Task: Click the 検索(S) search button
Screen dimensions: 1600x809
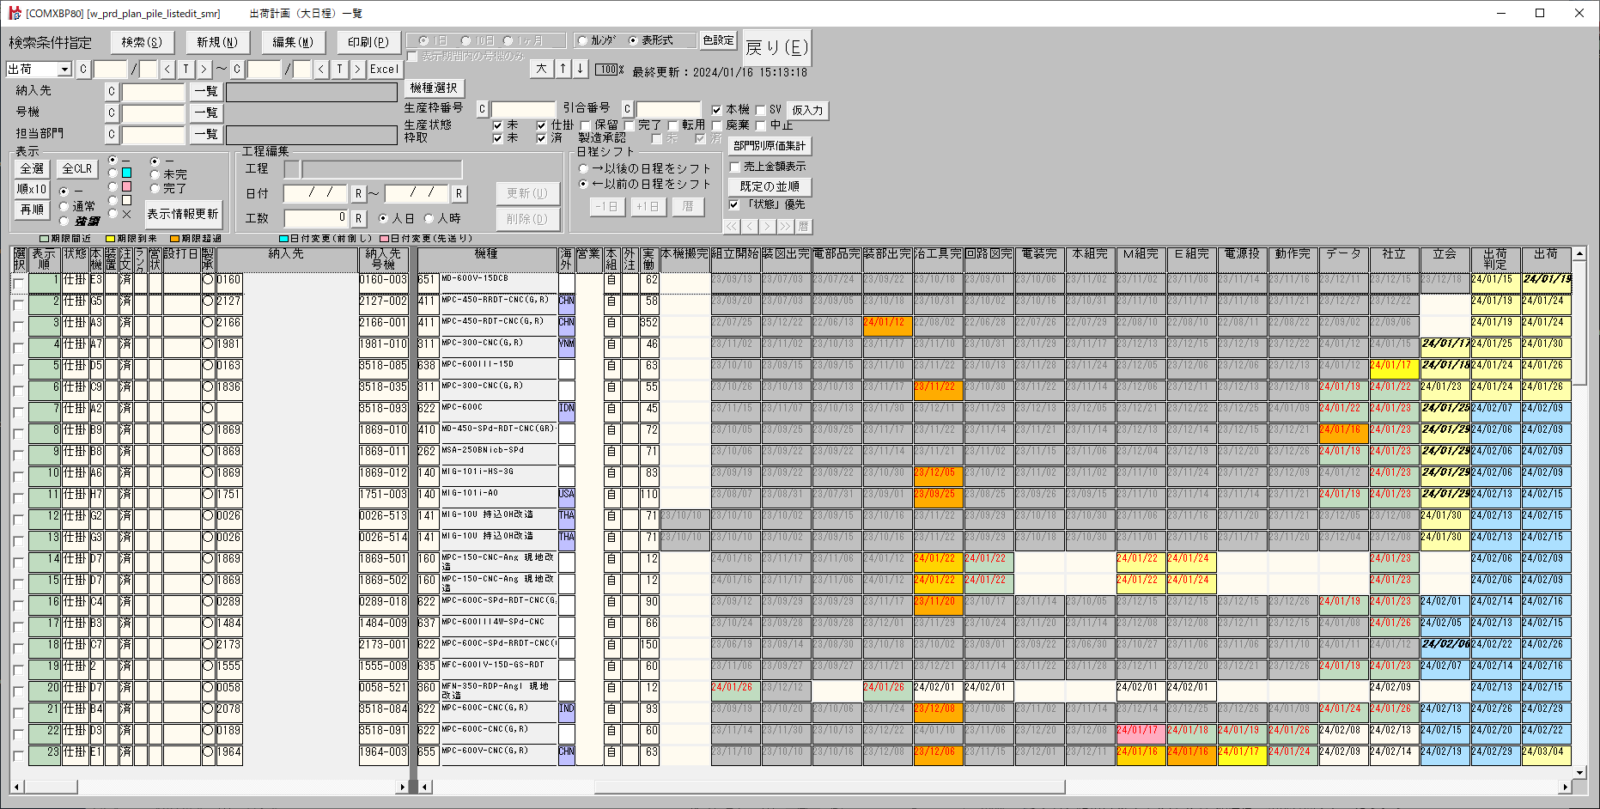Action: [141, 42]
